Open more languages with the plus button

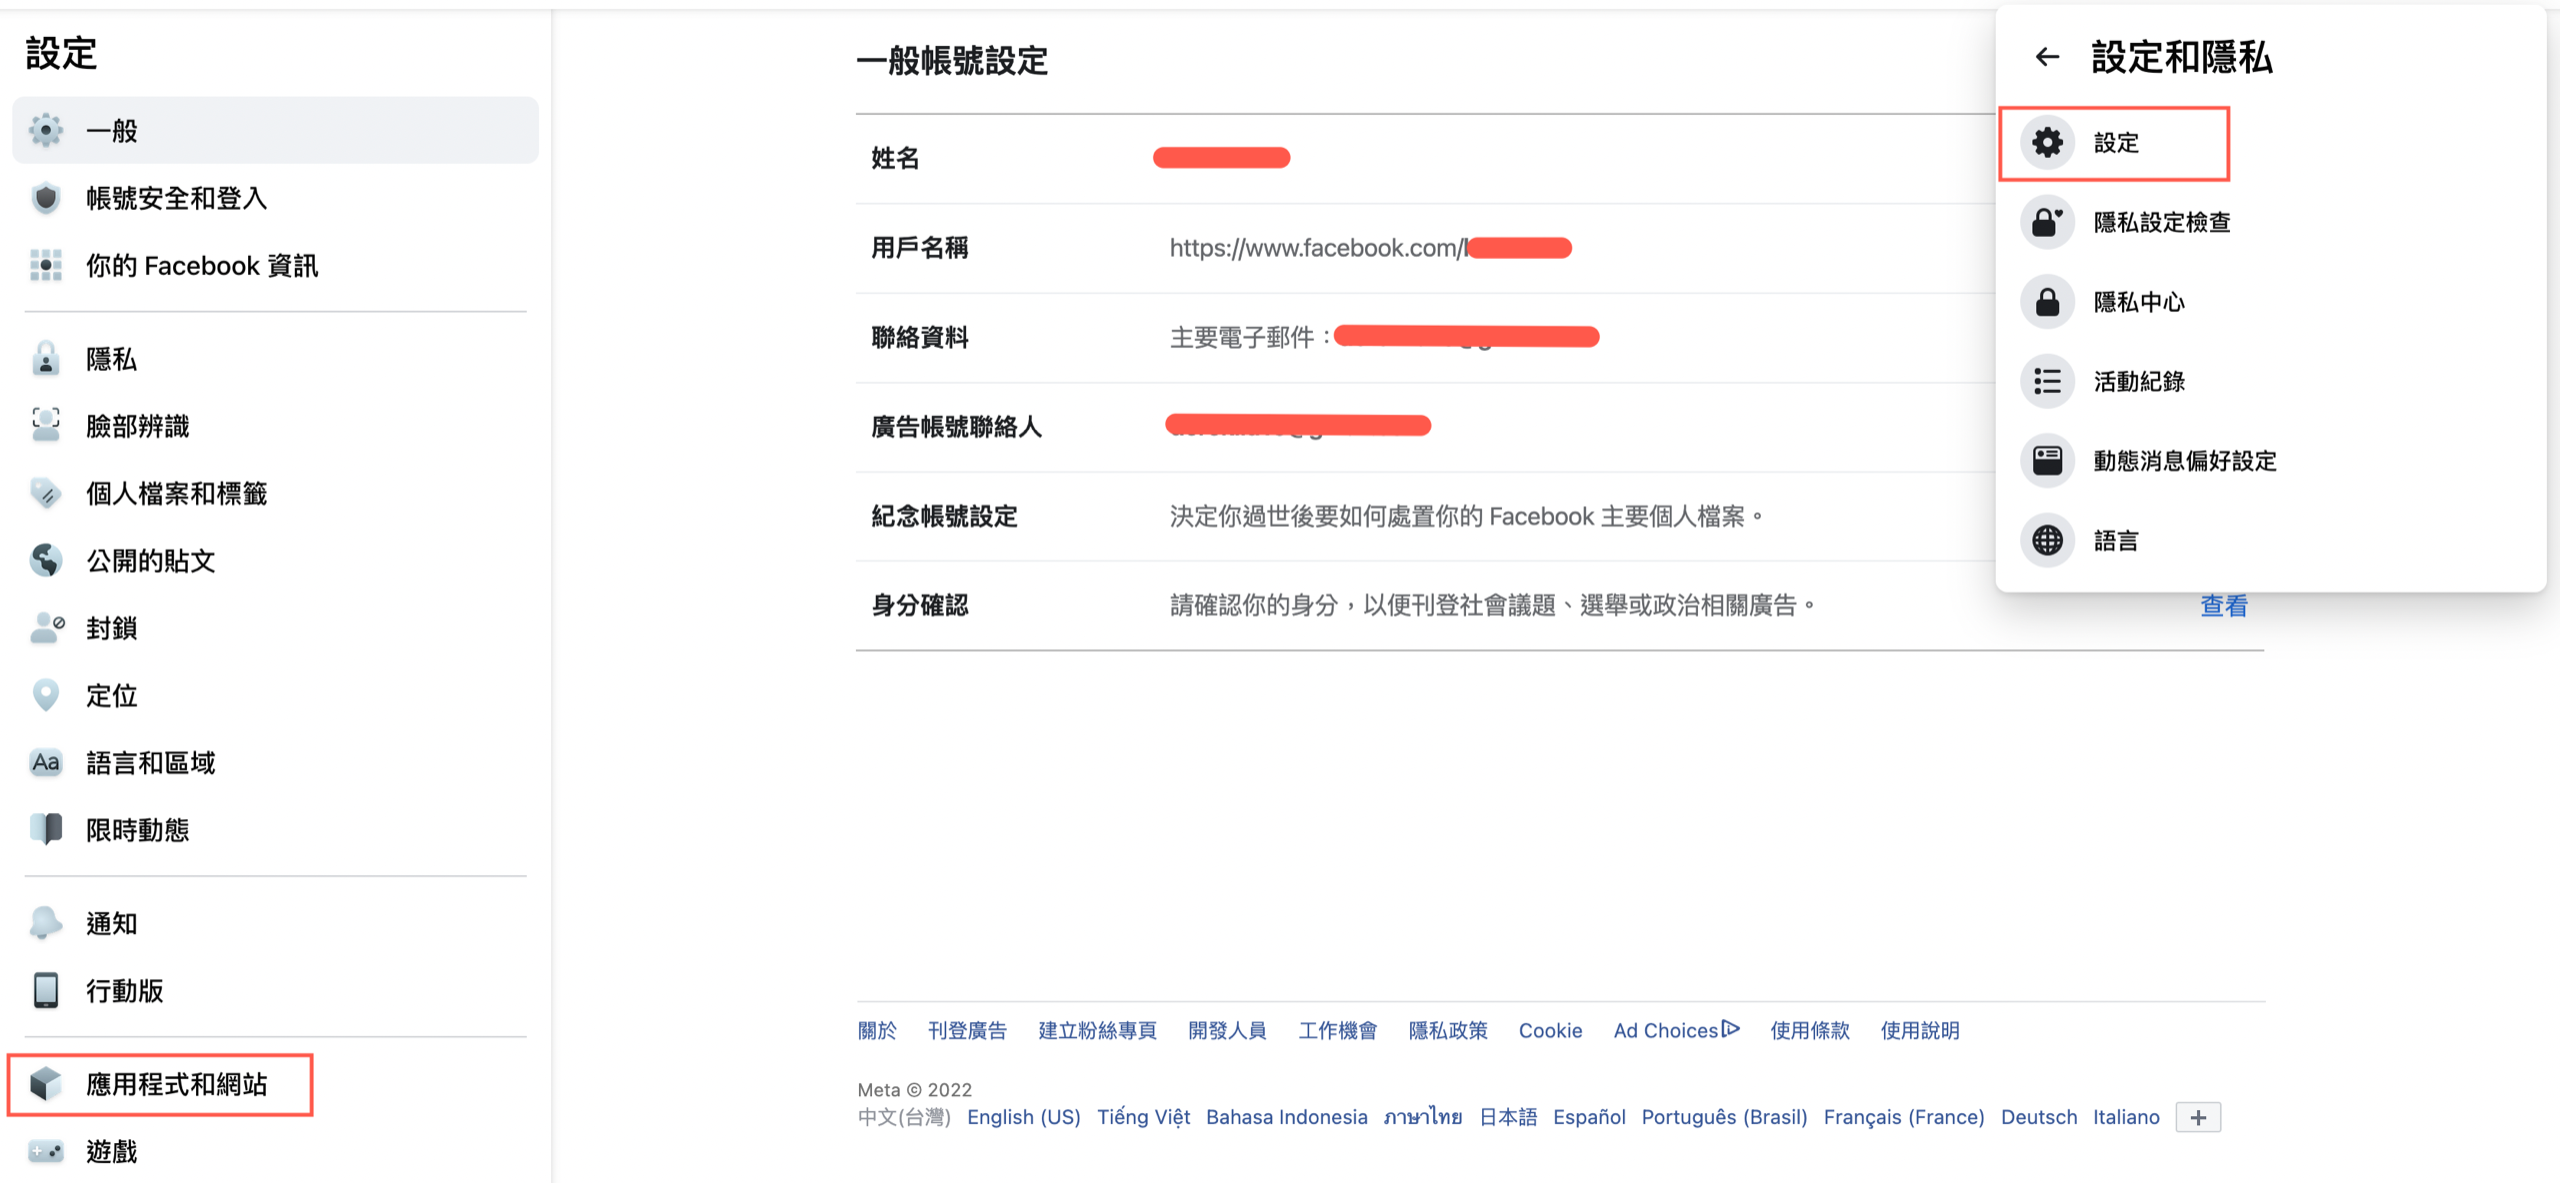(x=2198, y=1117)
